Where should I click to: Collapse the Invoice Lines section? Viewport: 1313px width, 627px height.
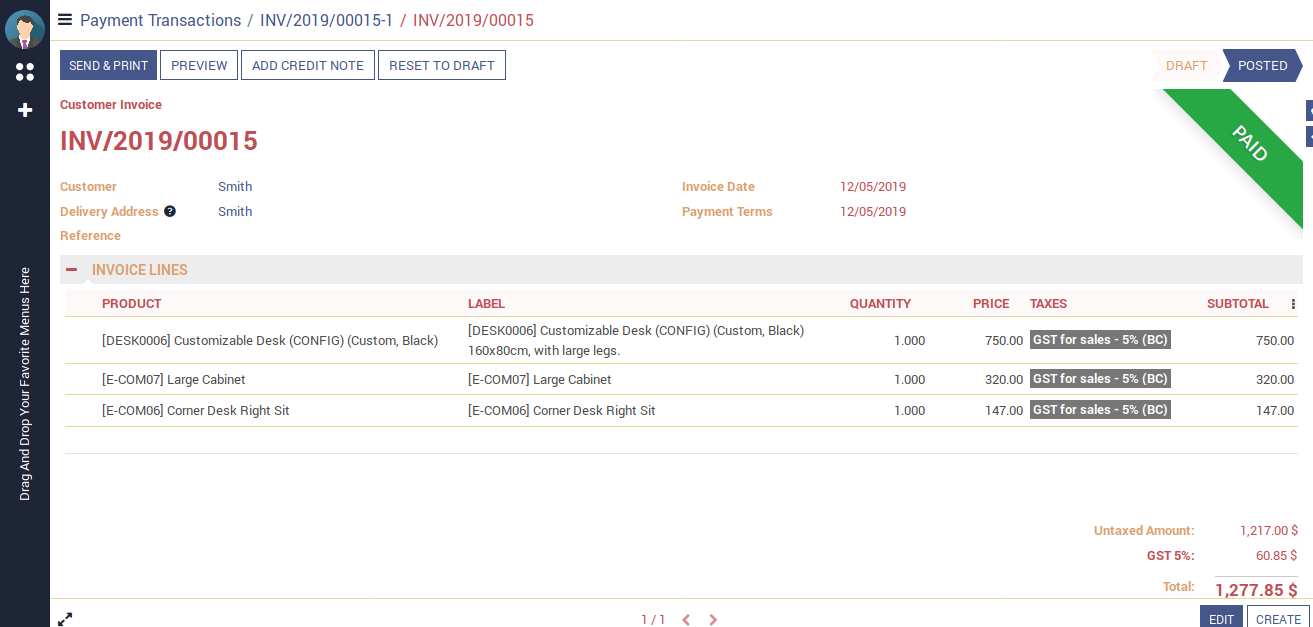72,270
